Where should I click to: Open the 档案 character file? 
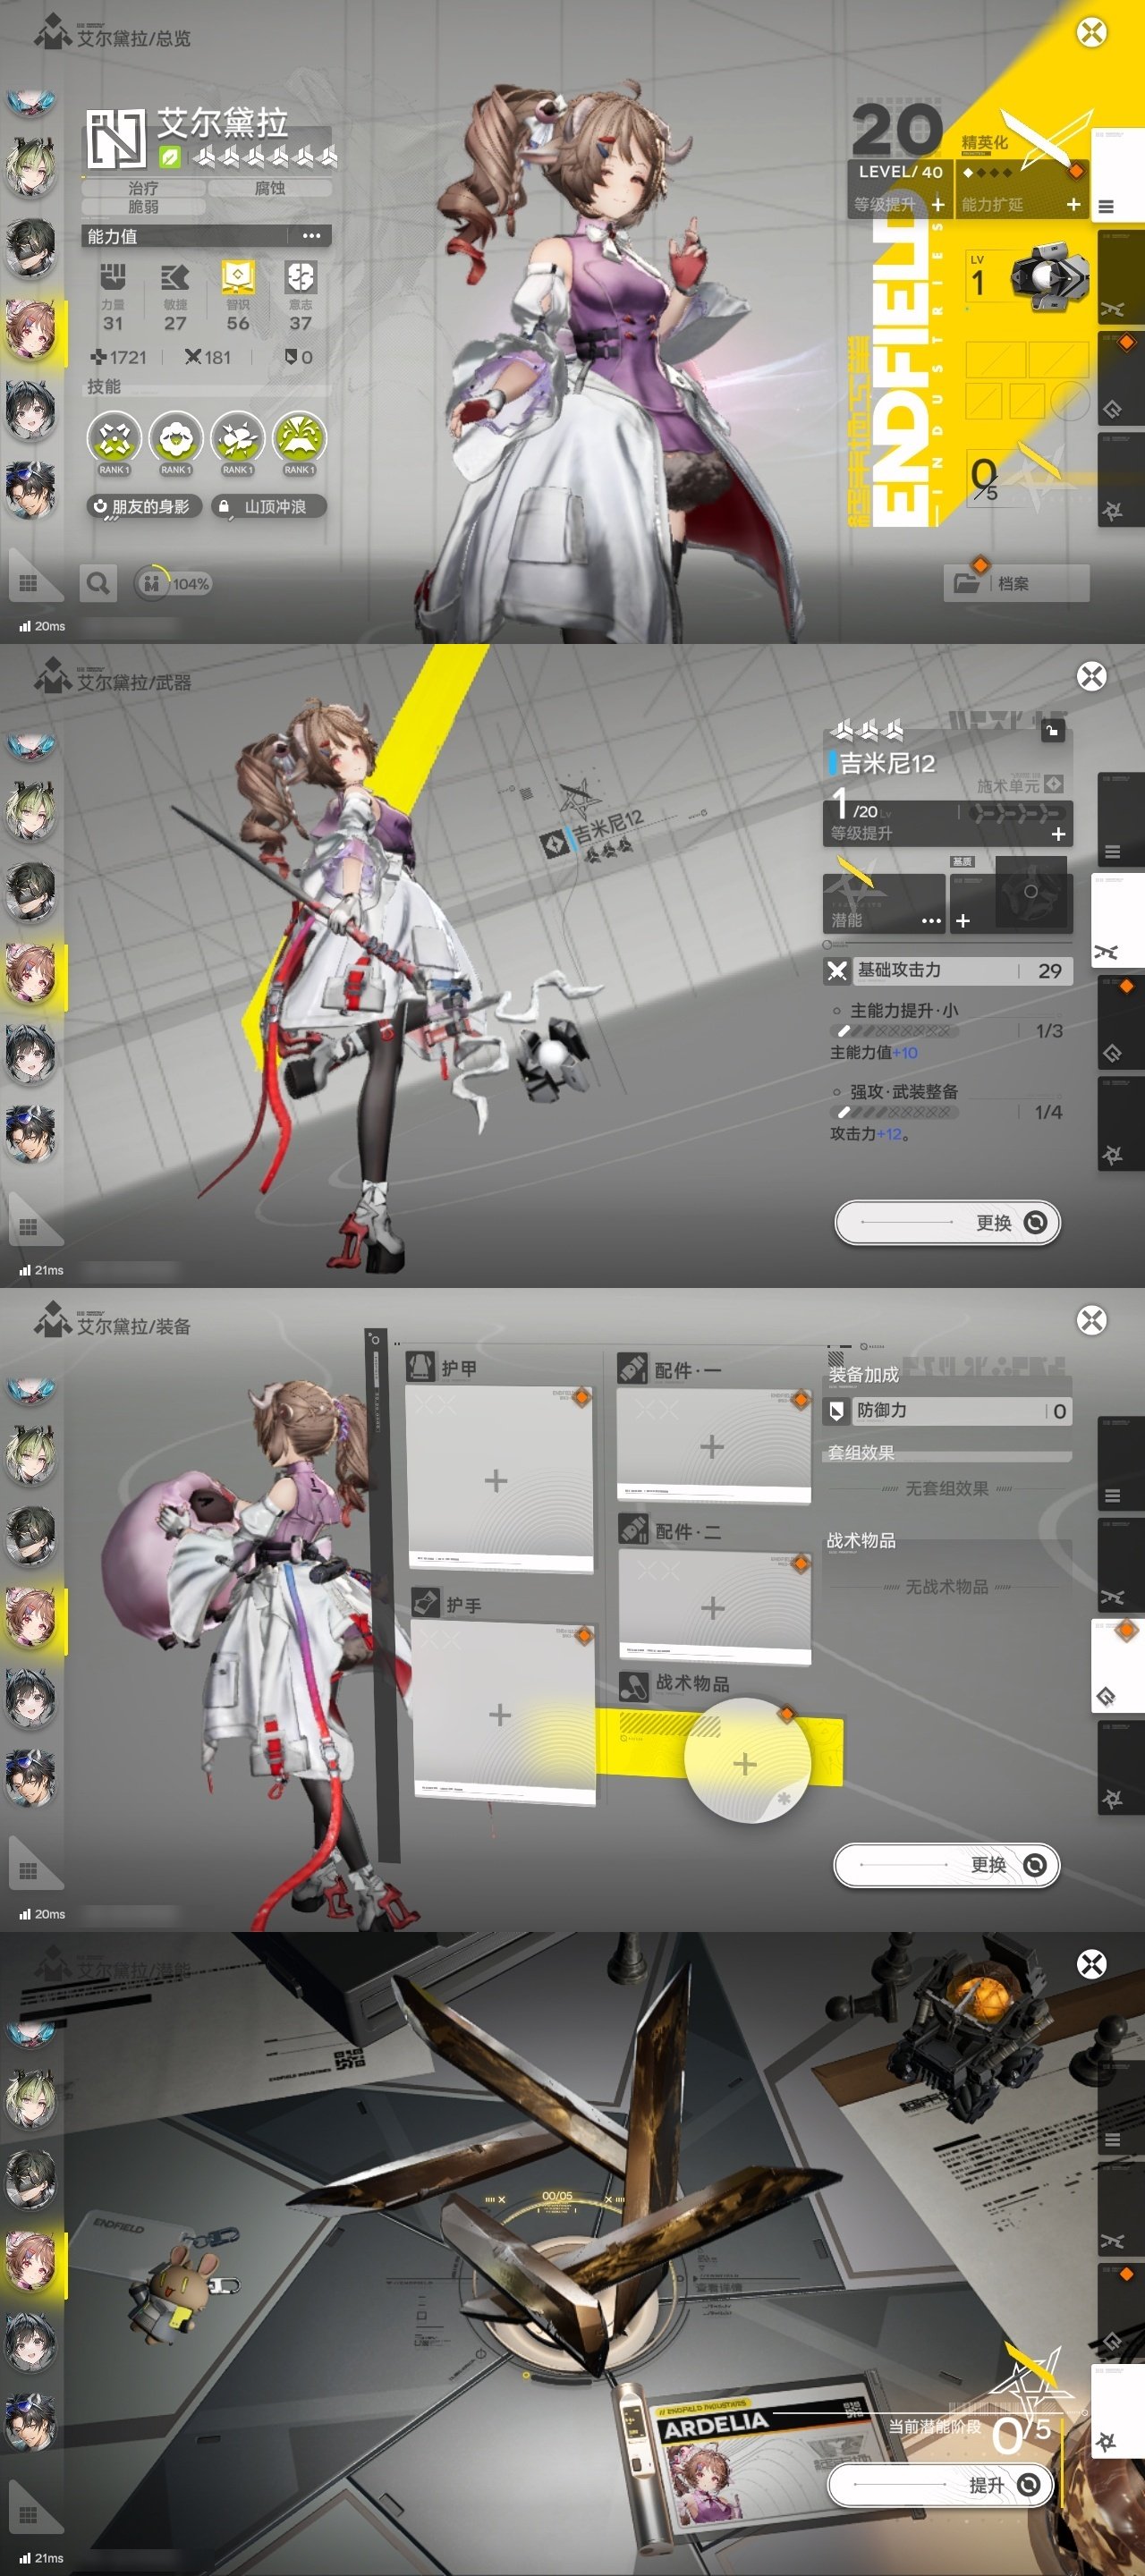click(x=1015, y=583)
